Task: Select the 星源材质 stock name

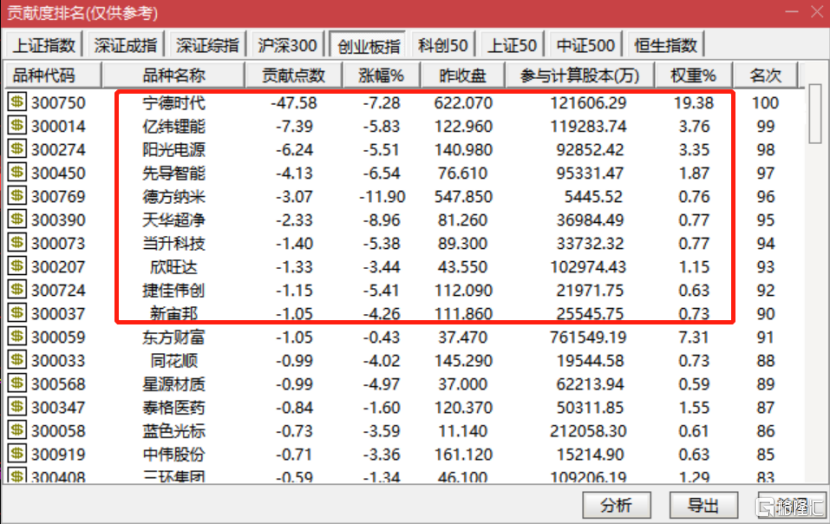Action: click(x=174, y=384)
